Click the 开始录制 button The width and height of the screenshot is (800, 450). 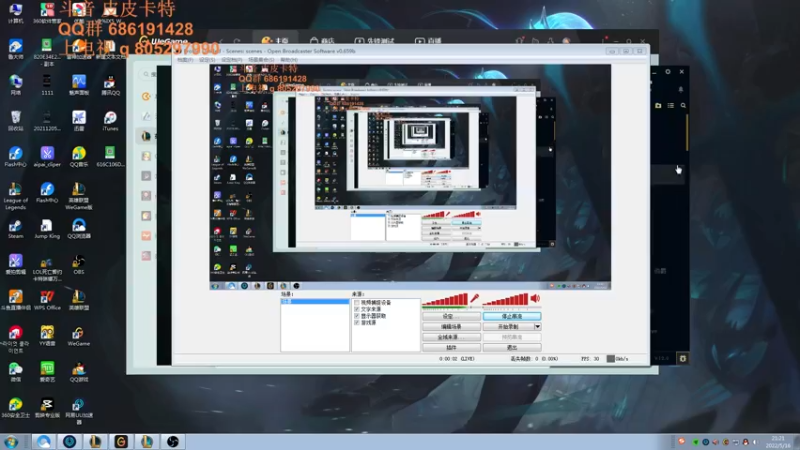tap(508, 327)
